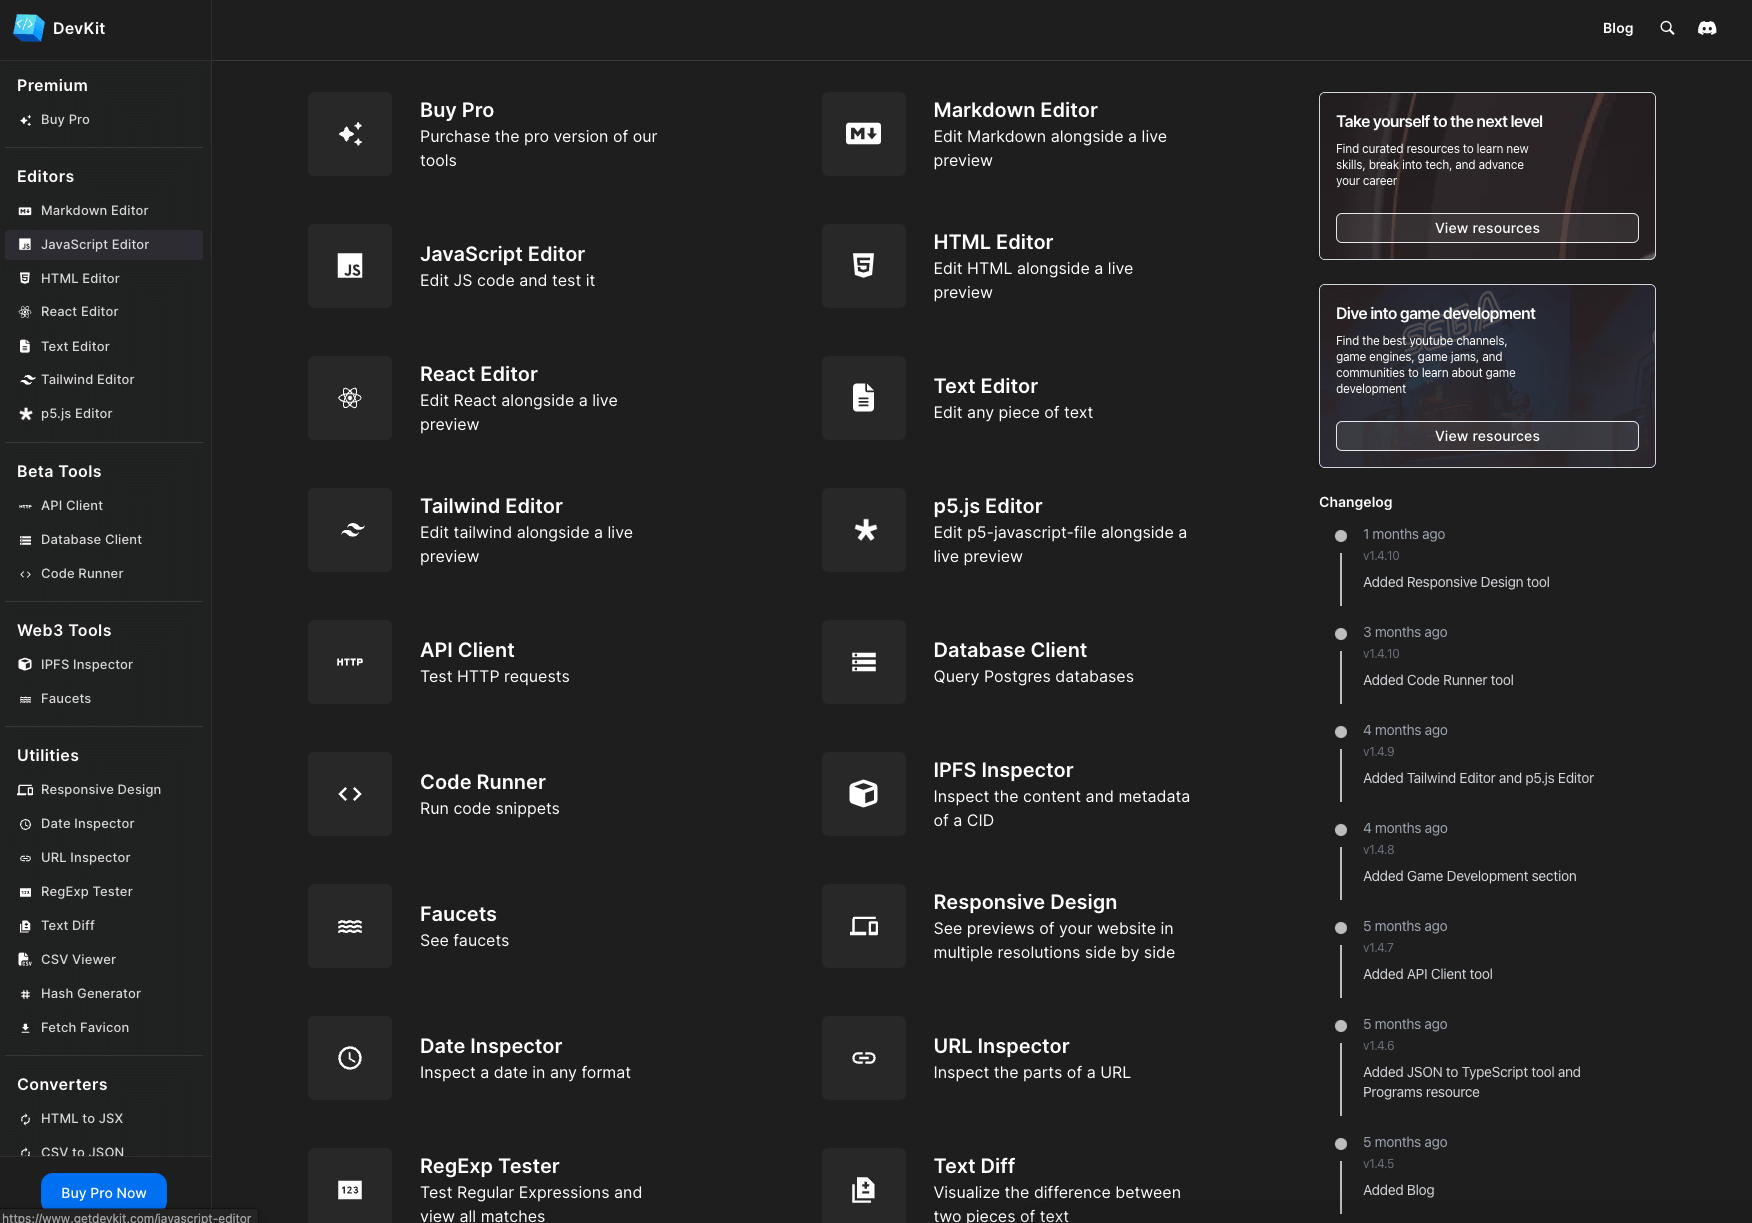Open the Markdown Editor card title
The width and height of the screenshot is (1752, 1223).
(x=1015, y=110)
